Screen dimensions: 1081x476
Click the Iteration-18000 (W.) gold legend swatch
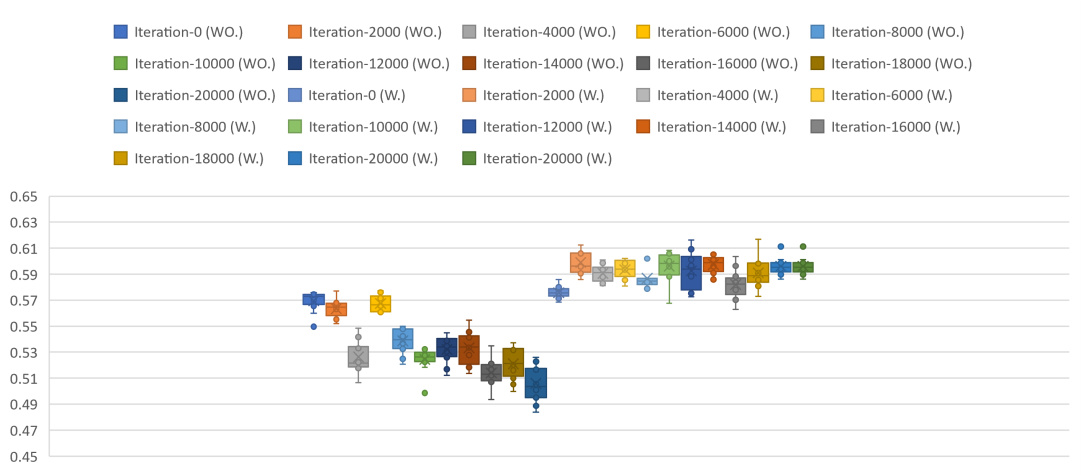pos(119,159)
